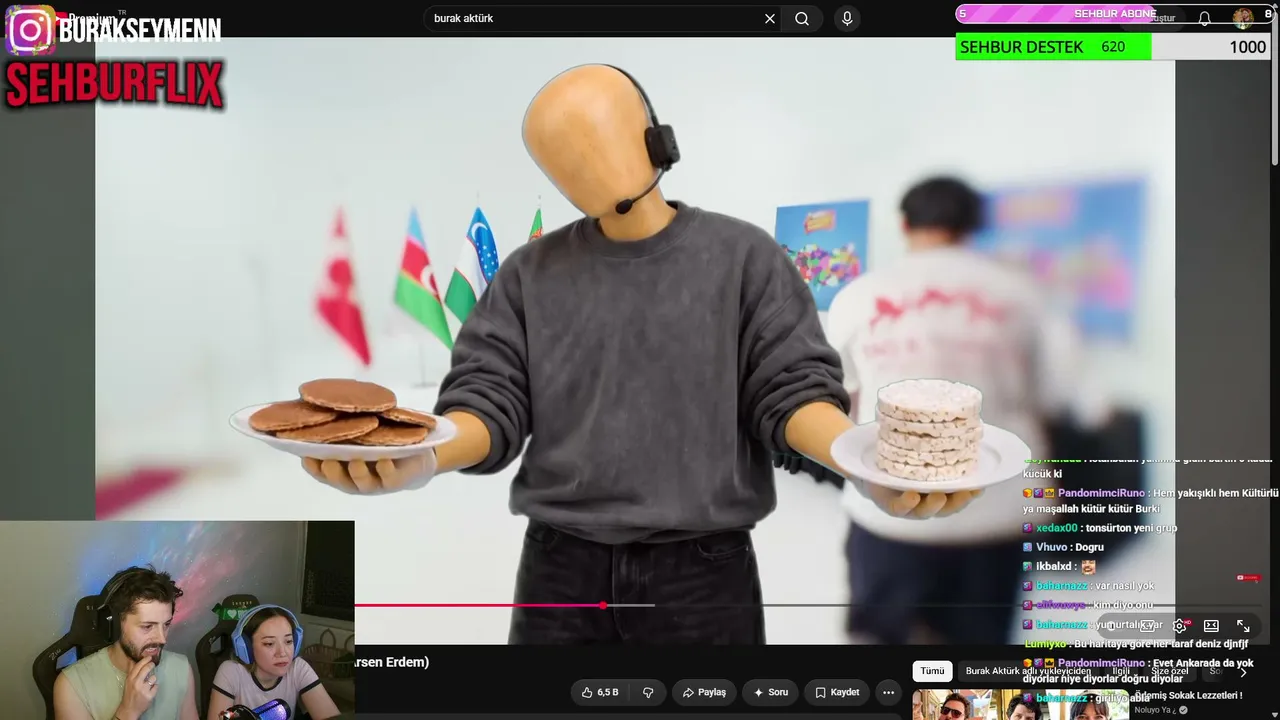1280x720 pixels.
Task: Open the suggested video thumbnail below Tümü
Action: [1019, 704]
